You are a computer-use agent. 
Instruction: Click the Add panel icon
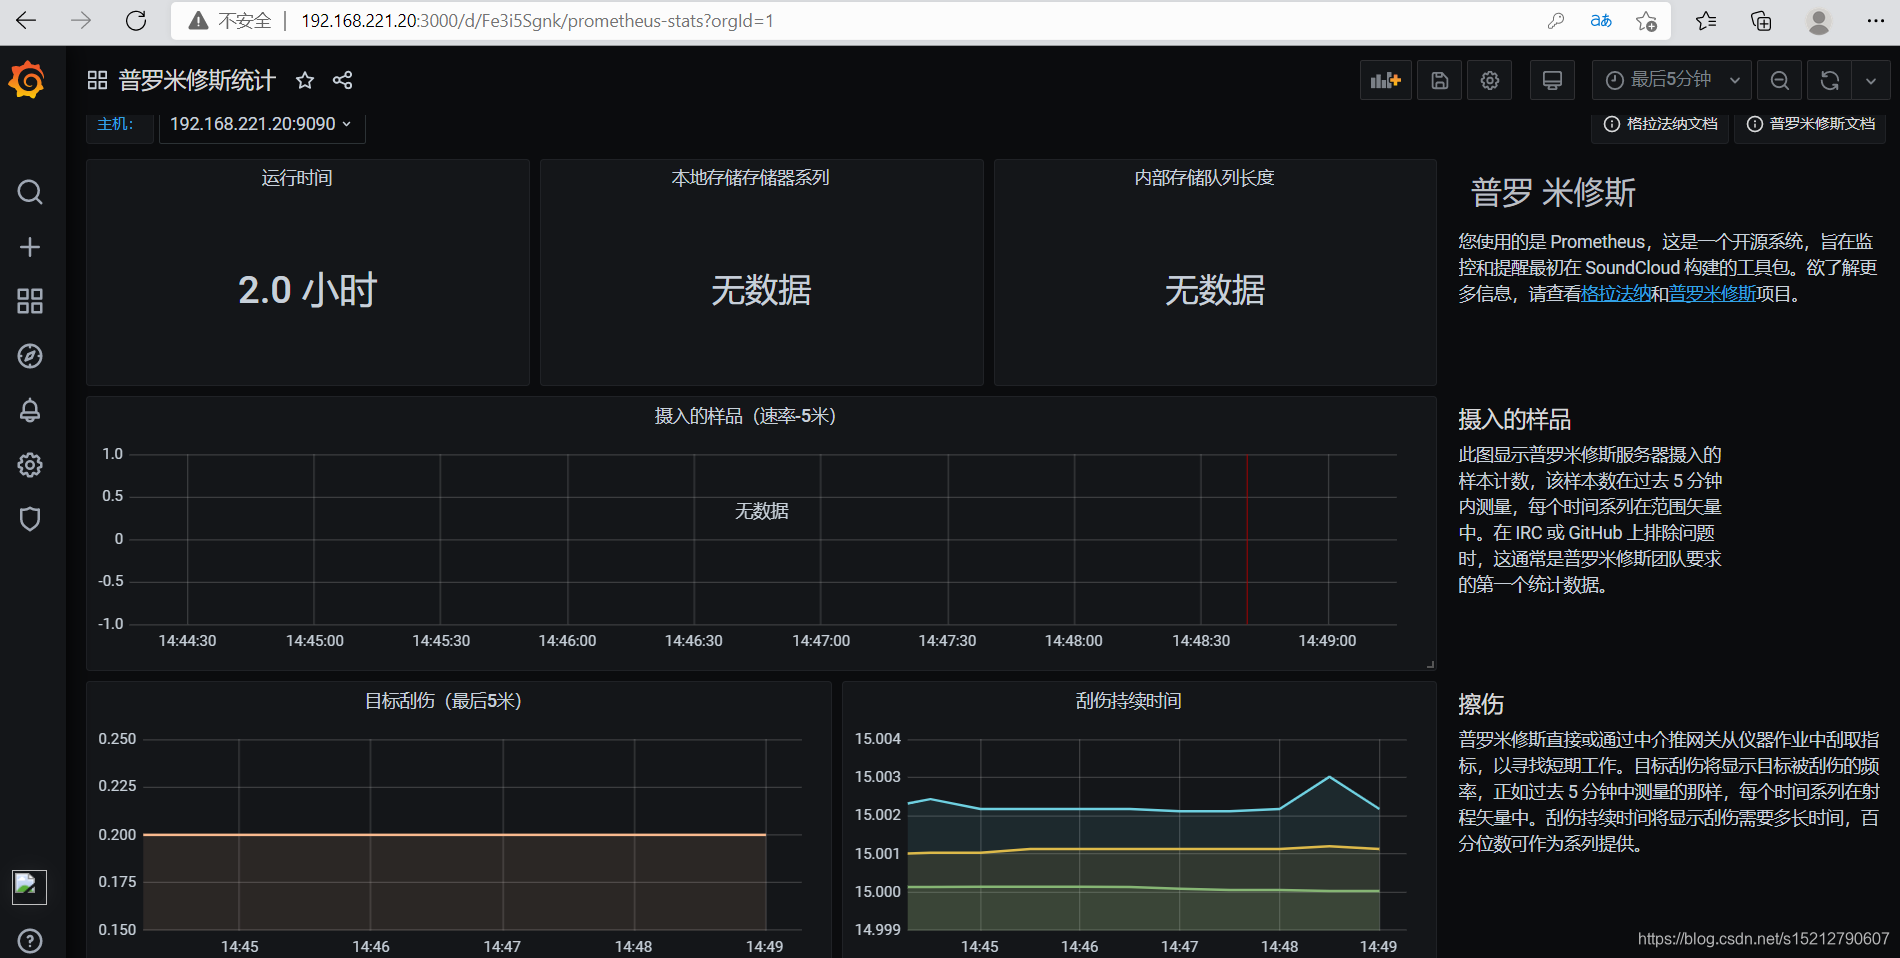(x=1385, y=80)
